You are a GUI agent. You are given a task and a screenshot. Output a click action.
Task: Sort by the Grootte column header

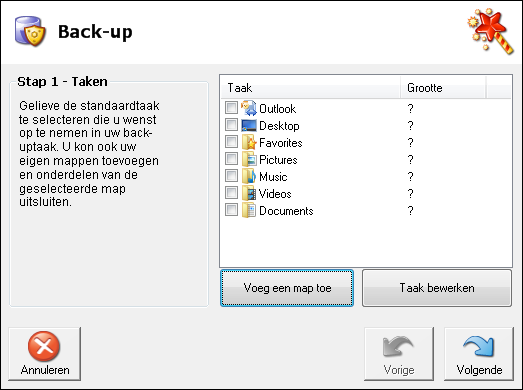click(x=443, y=88)
